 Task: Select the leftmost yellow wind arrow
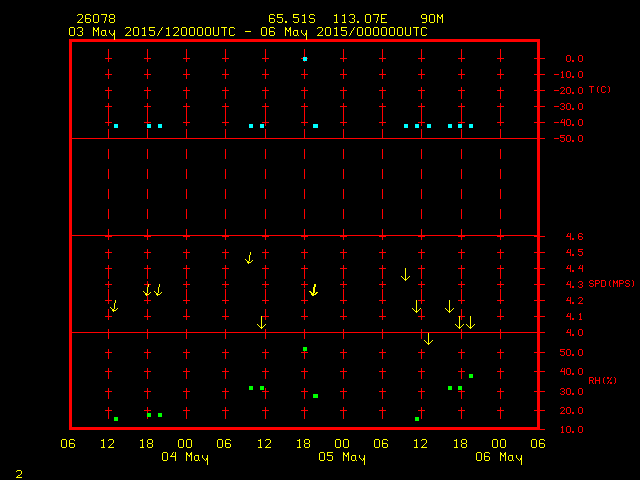tap(114, 306)
